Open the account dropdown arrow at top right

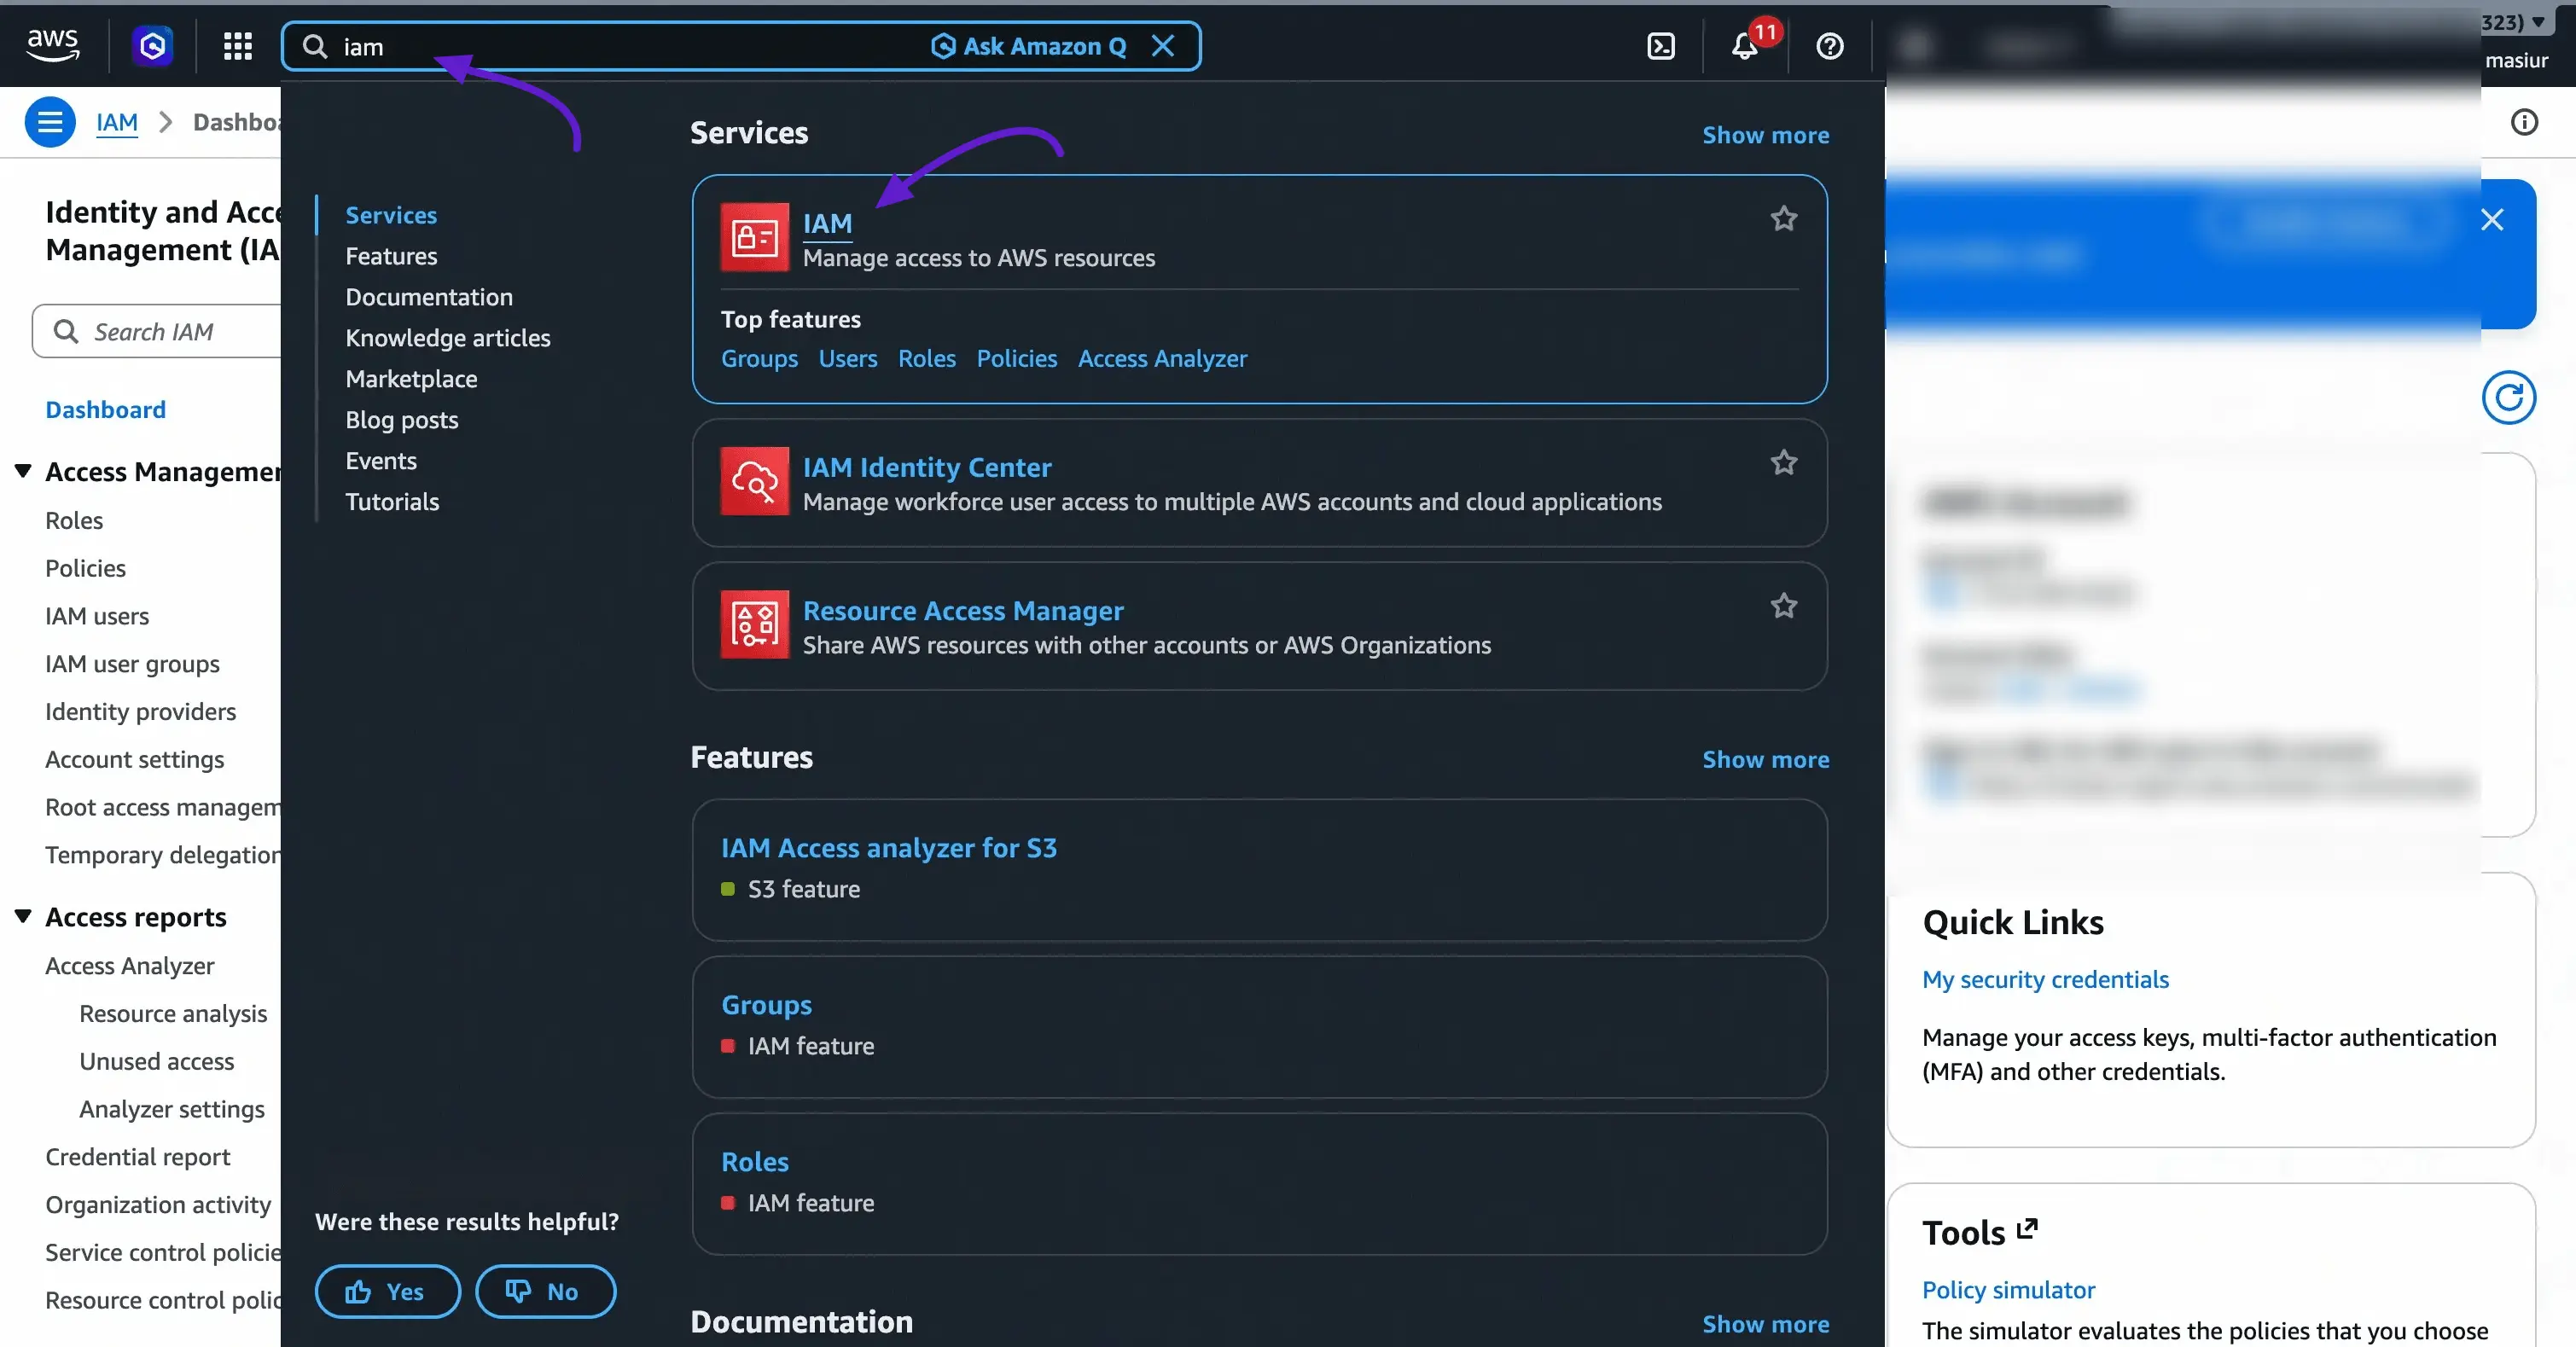2537,21
